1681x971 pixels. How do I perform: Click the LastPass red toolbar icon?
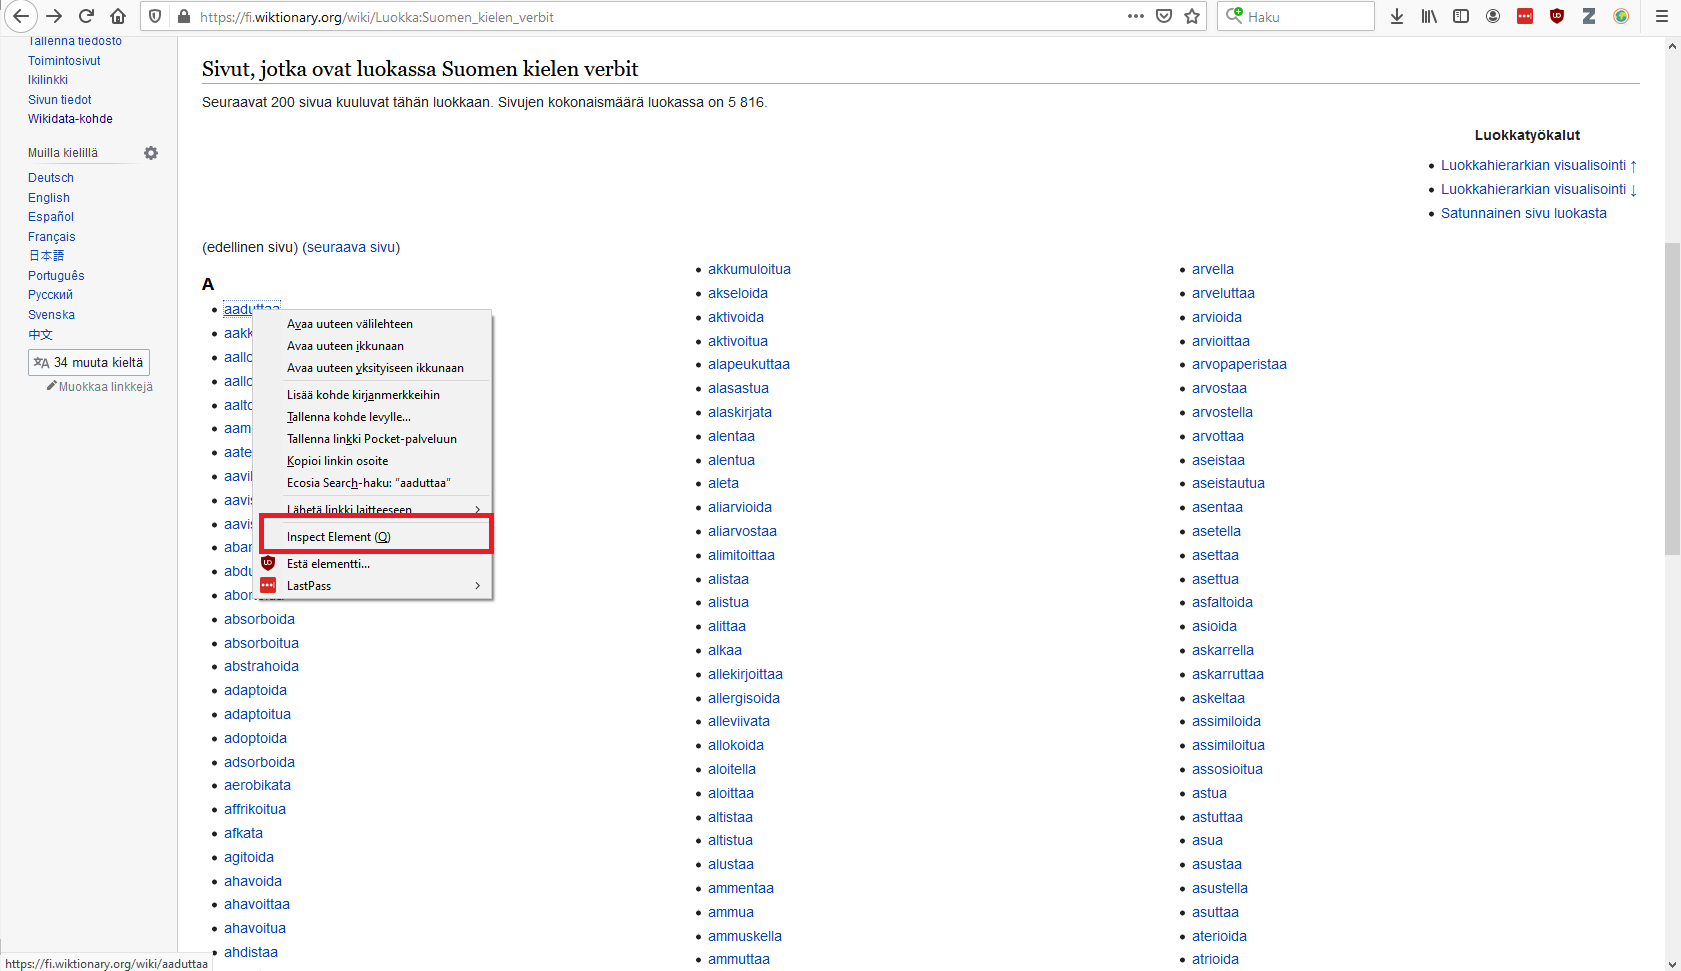[1525, 16]
